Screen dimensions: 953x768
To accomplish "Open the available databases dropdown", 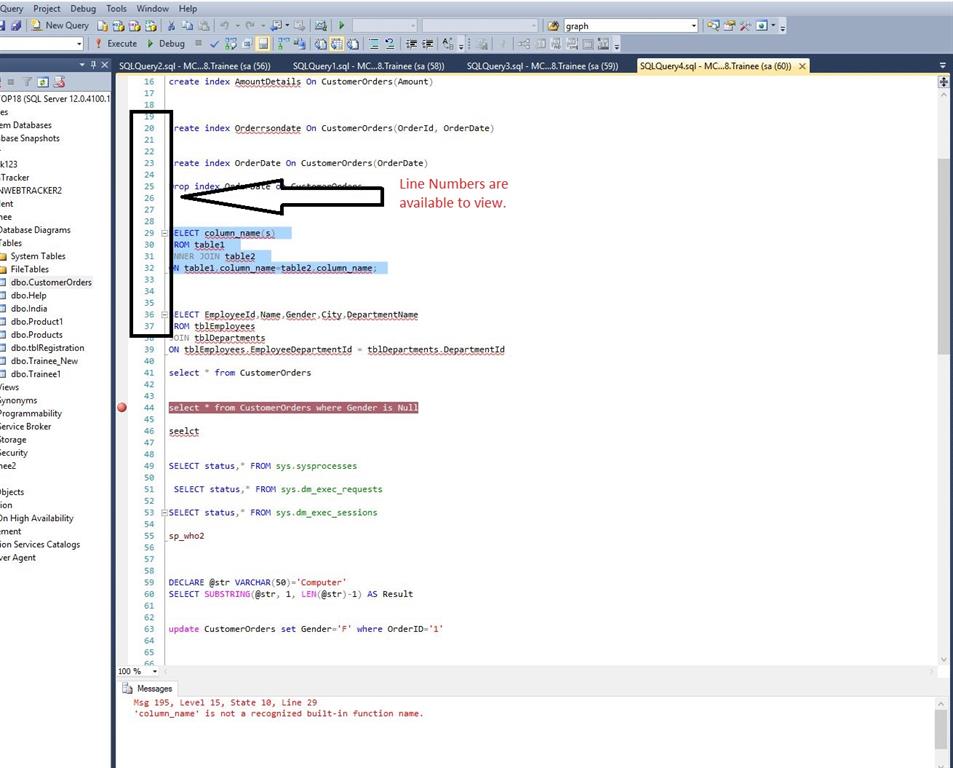I will (x=79, y=44).
